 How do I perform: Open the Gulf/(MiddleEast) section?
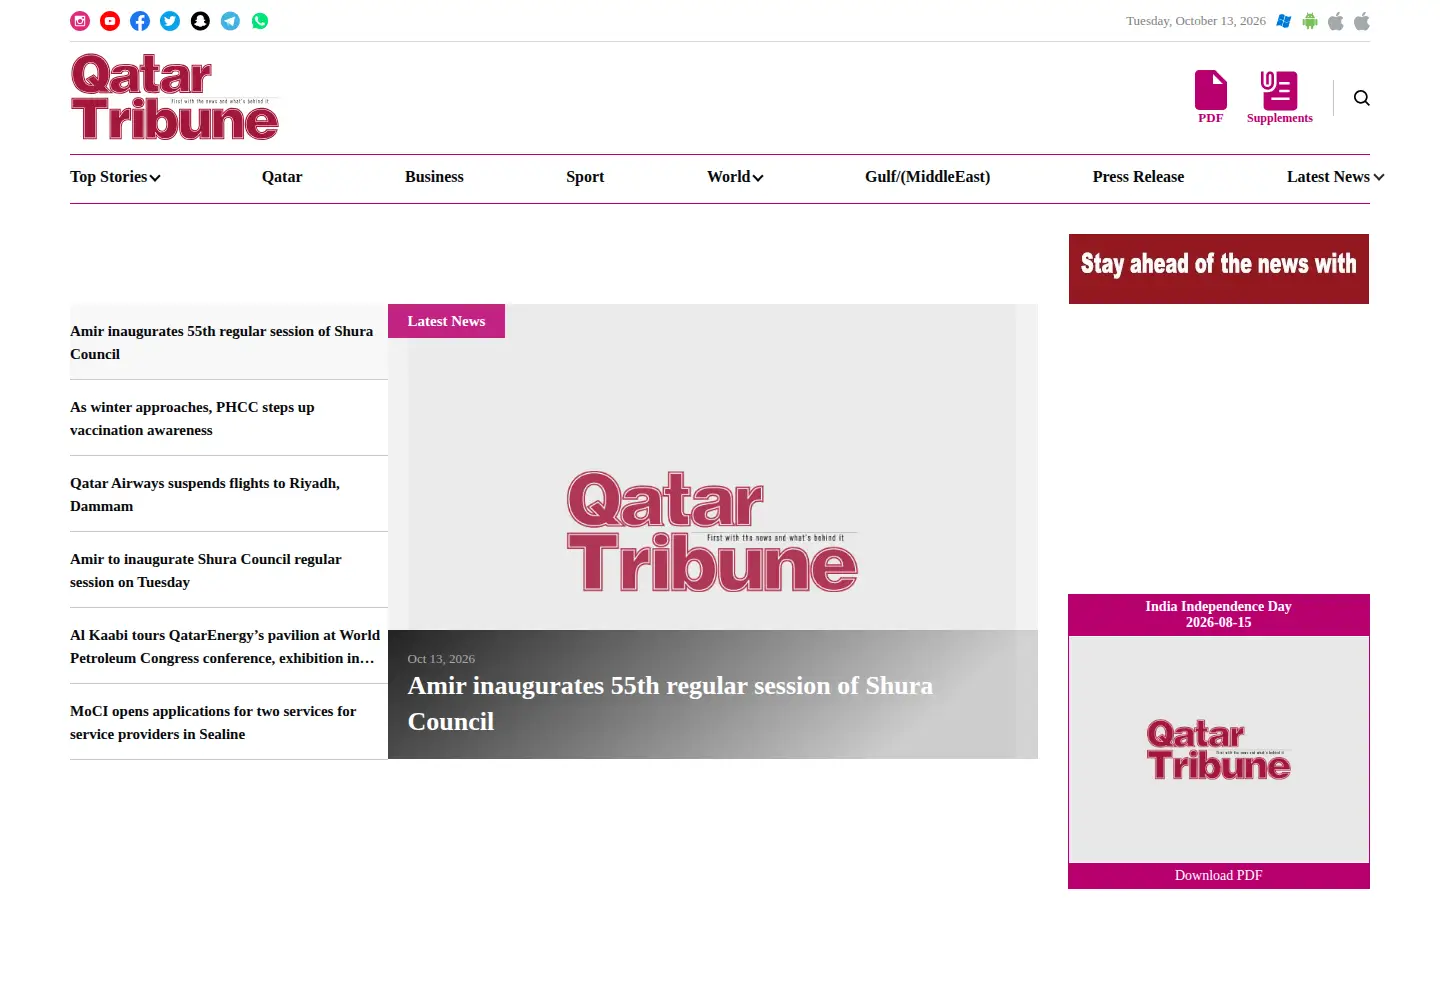click(x=928, y=177)
